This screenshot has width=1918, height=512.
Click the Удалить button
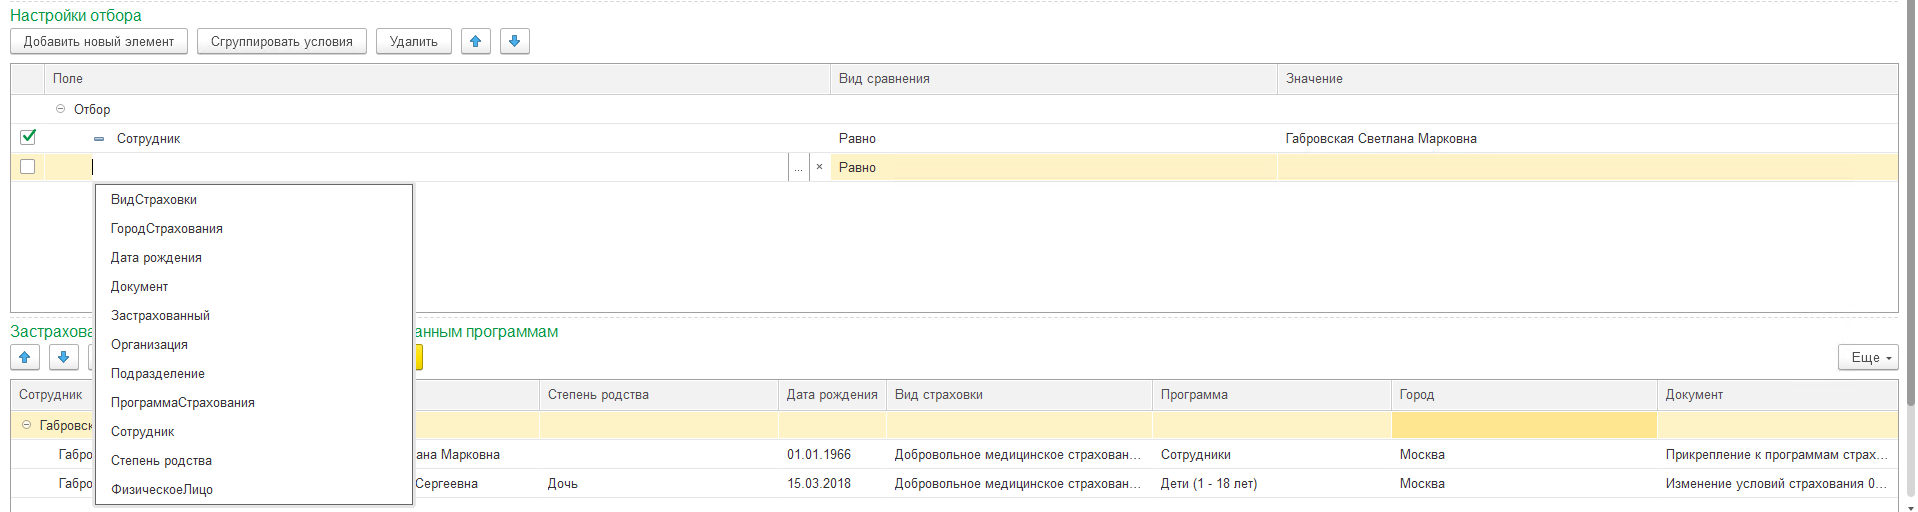(413, 41)
